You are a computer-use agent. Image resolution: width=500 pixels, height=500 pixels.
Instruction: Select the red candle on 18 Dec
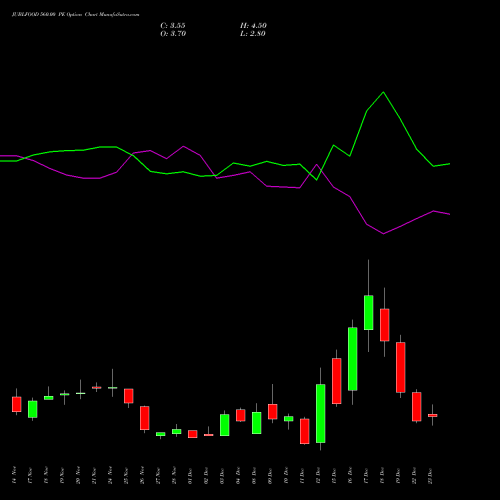click(x=384, y=325)
